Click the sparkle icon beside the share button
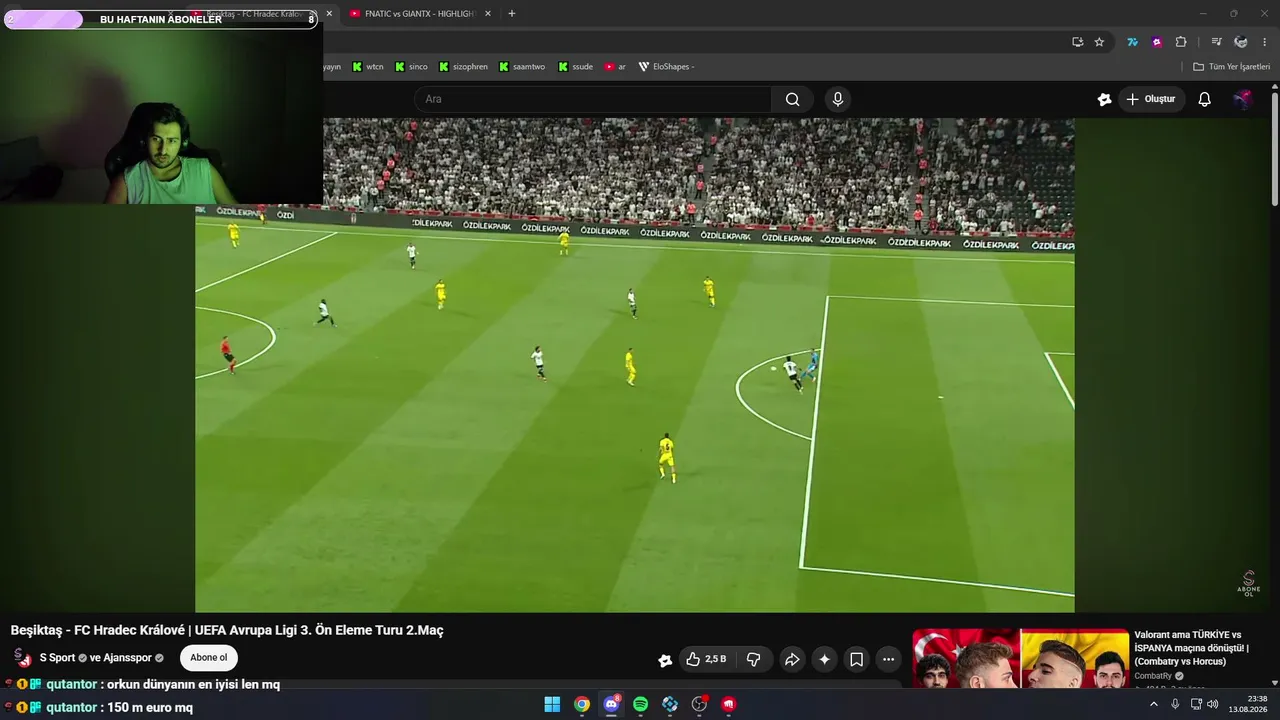The width and height of the screenshot is (1280, 720). click(x=824, y=659)
